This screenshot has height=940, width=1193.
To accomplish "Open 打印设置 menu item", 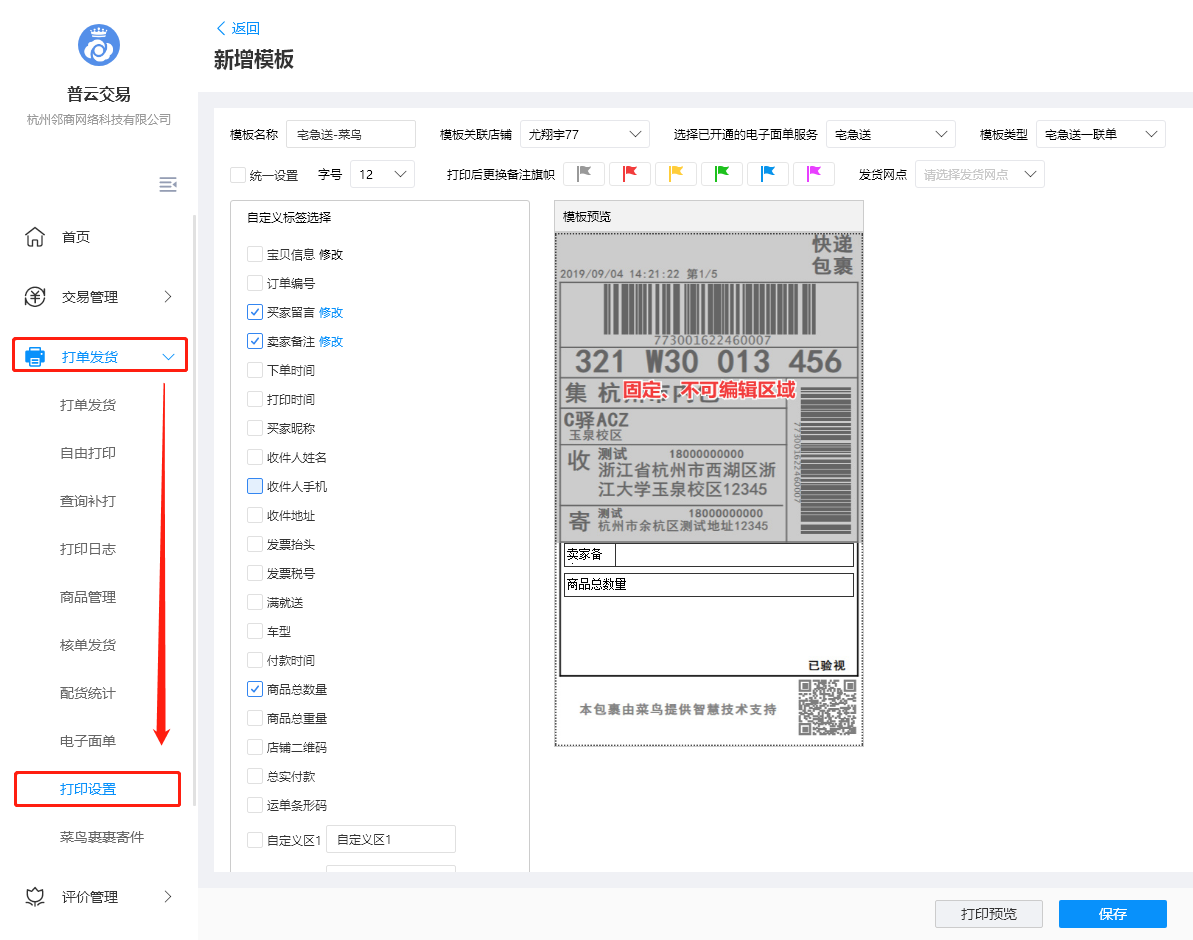I will coord(88,789).
